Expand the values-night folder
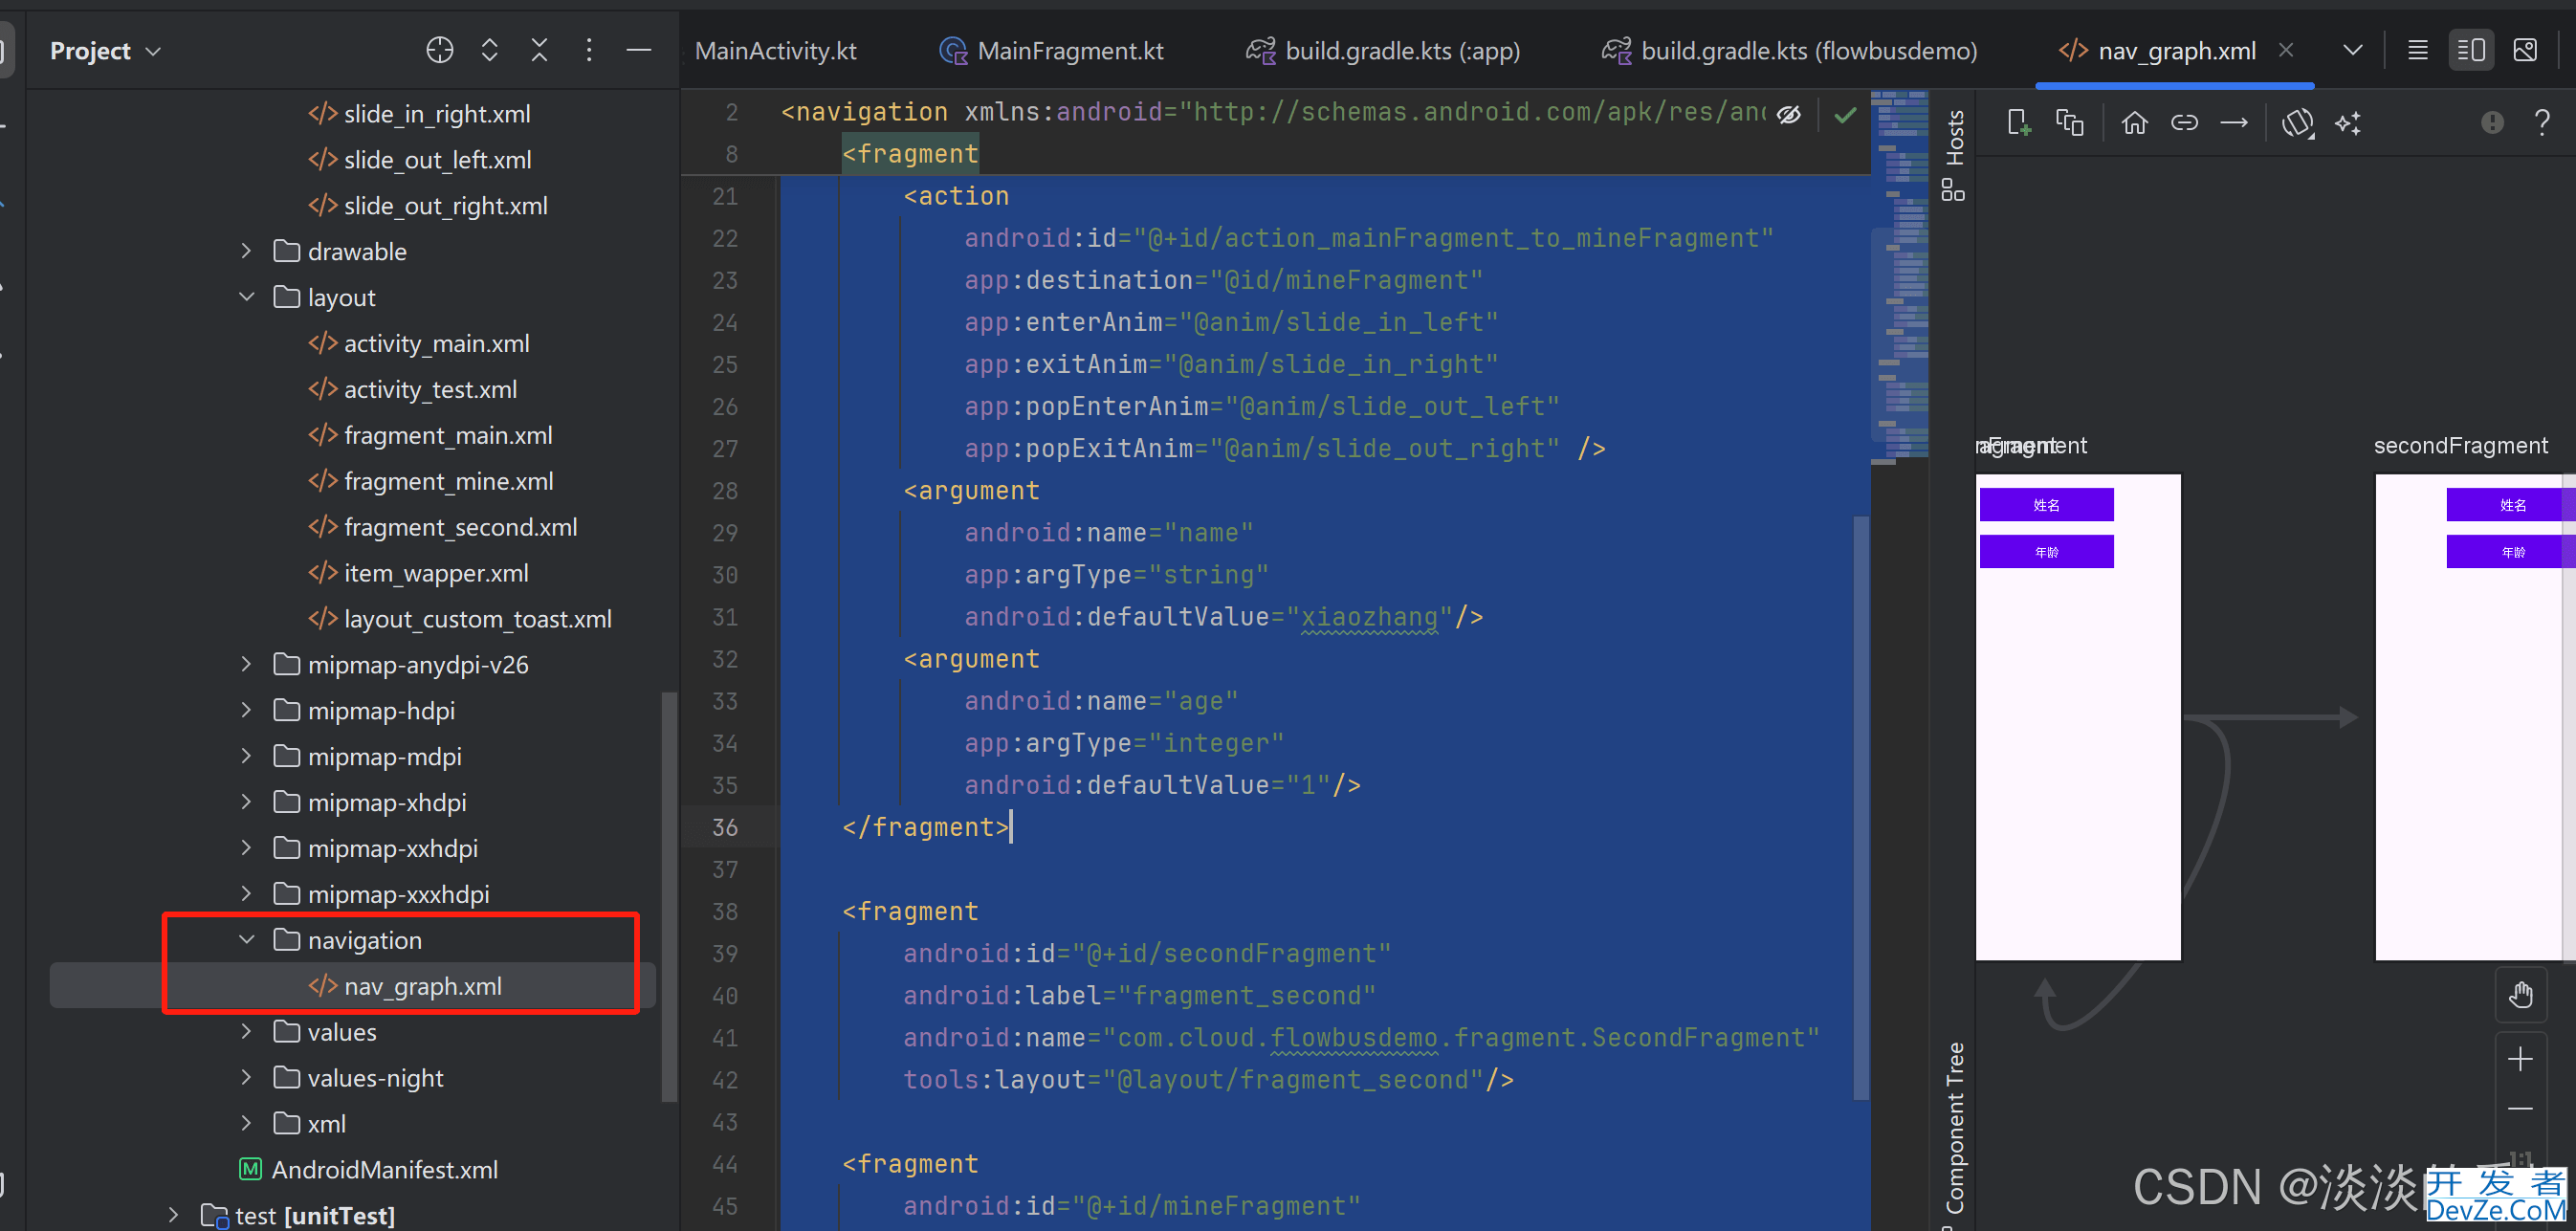2576x1231 pixels. click(246, 1078)
